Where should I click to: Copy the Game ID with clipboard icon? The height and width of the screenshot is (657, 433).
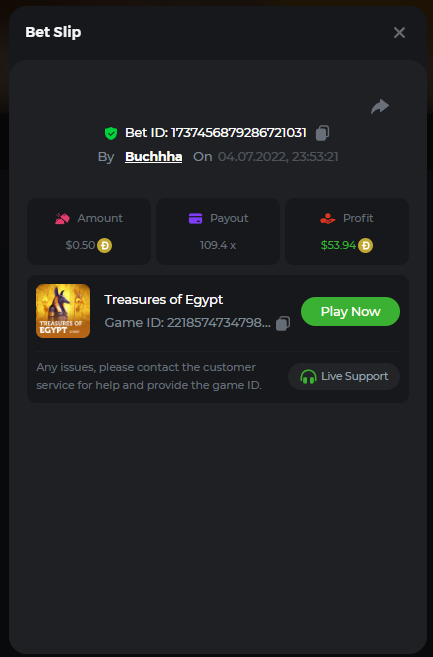tap(283, 323)
